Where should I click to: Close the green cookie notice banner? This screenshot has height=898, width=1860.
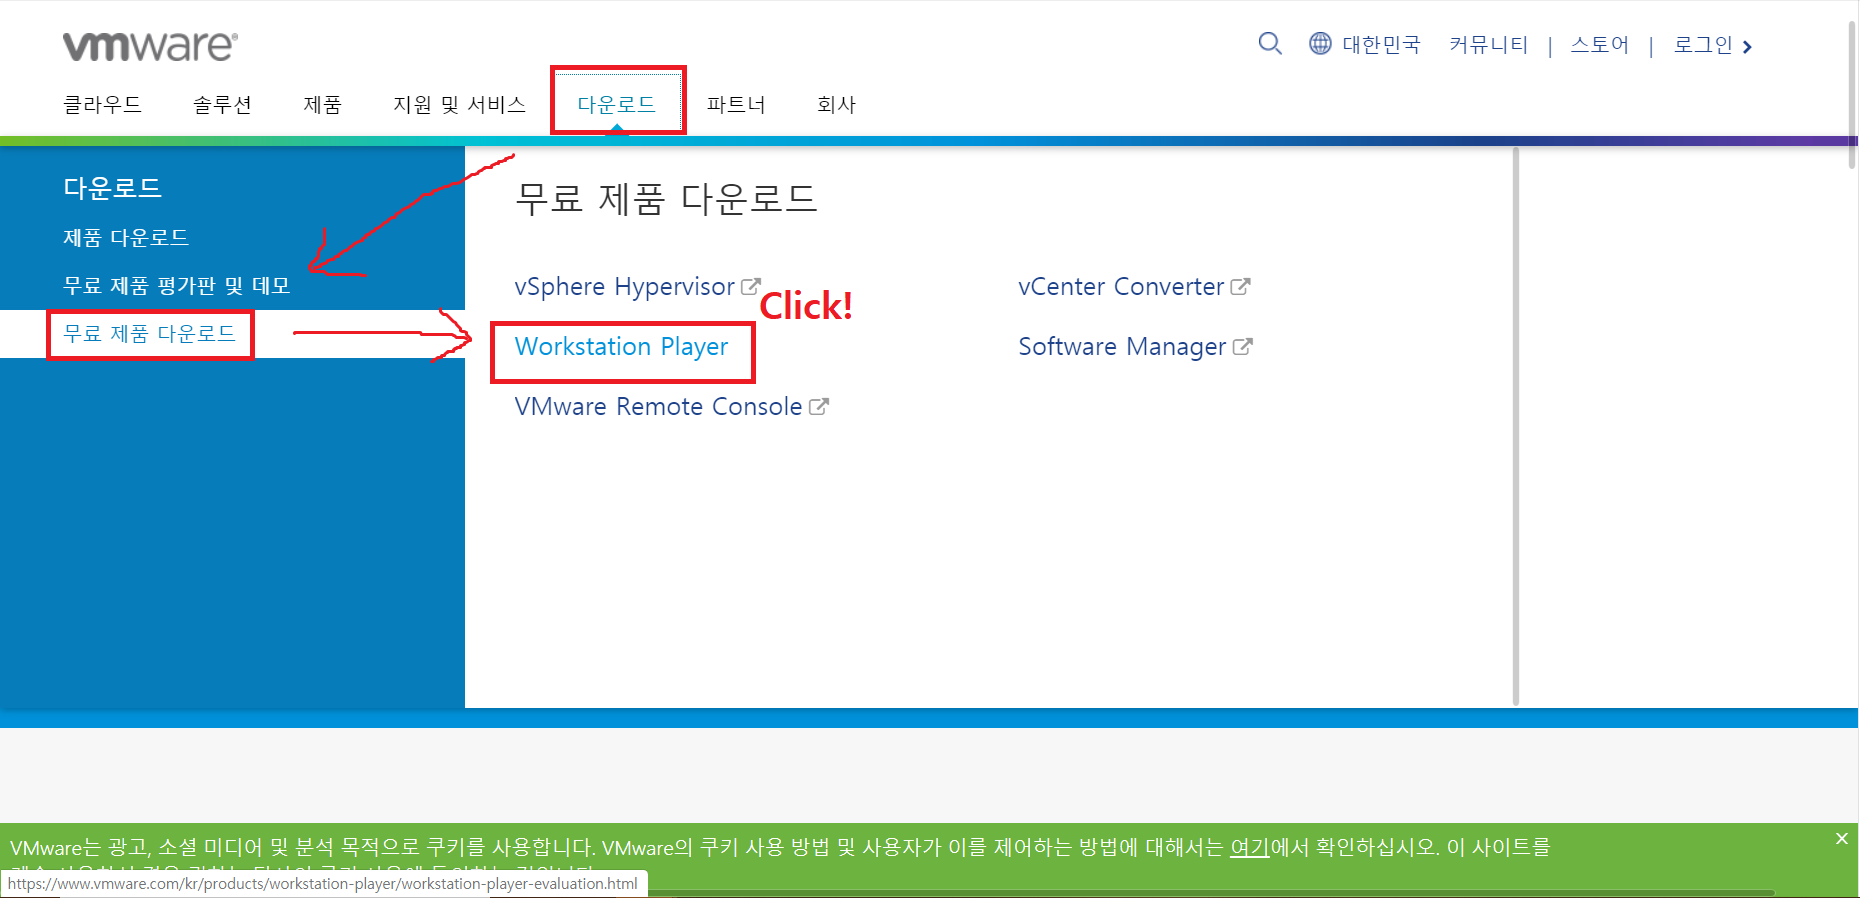pos(1841,839)
